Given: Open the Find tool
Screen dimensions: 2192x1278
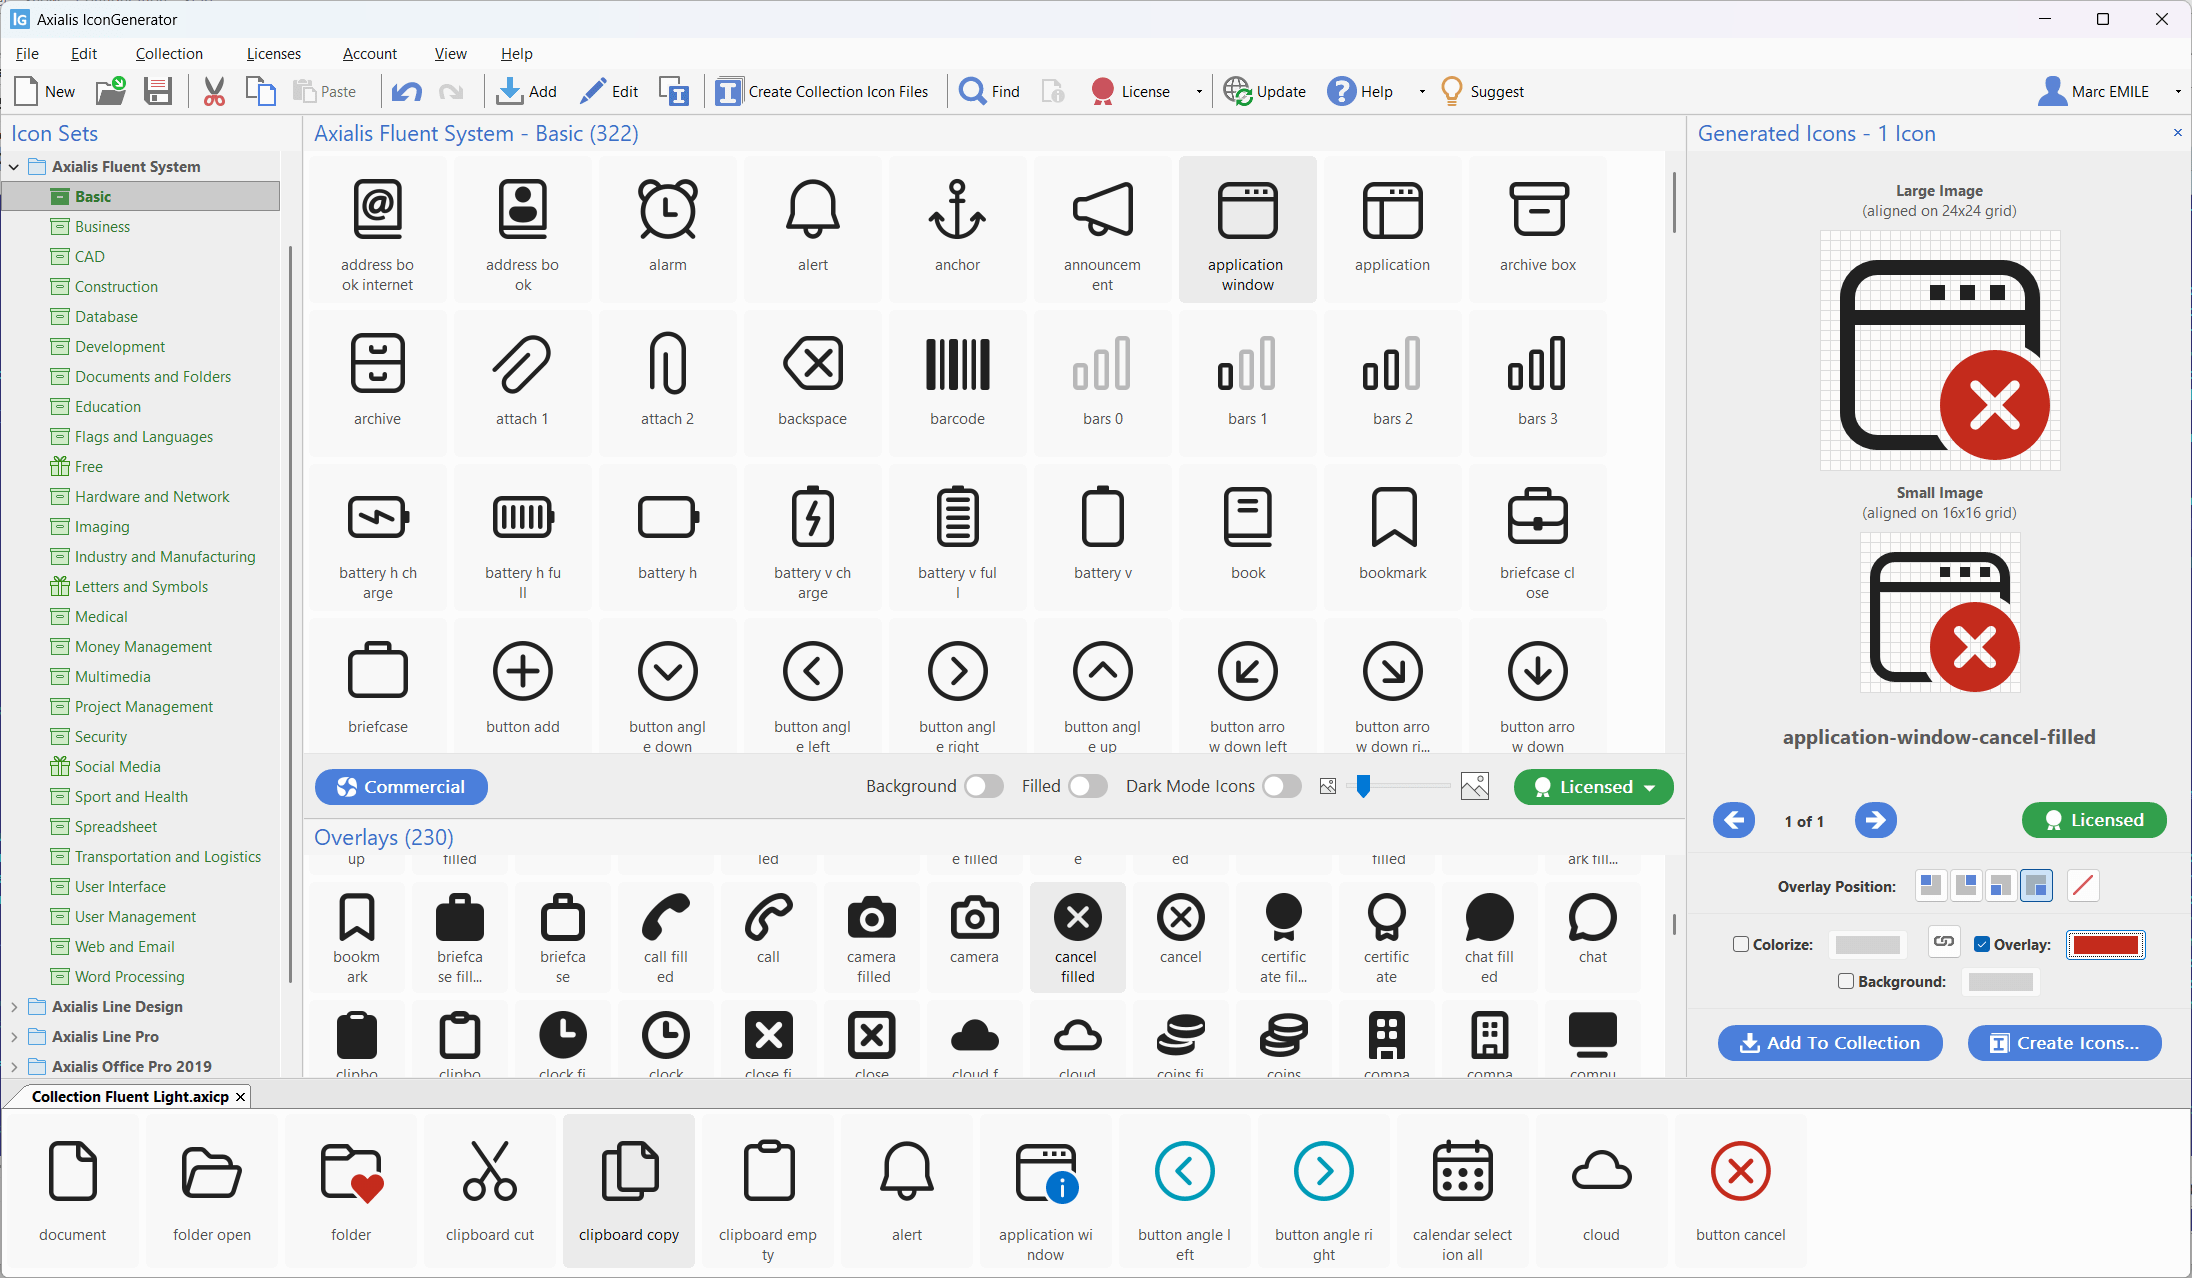Looking at the screenshot, I should [x=989, y=91].
